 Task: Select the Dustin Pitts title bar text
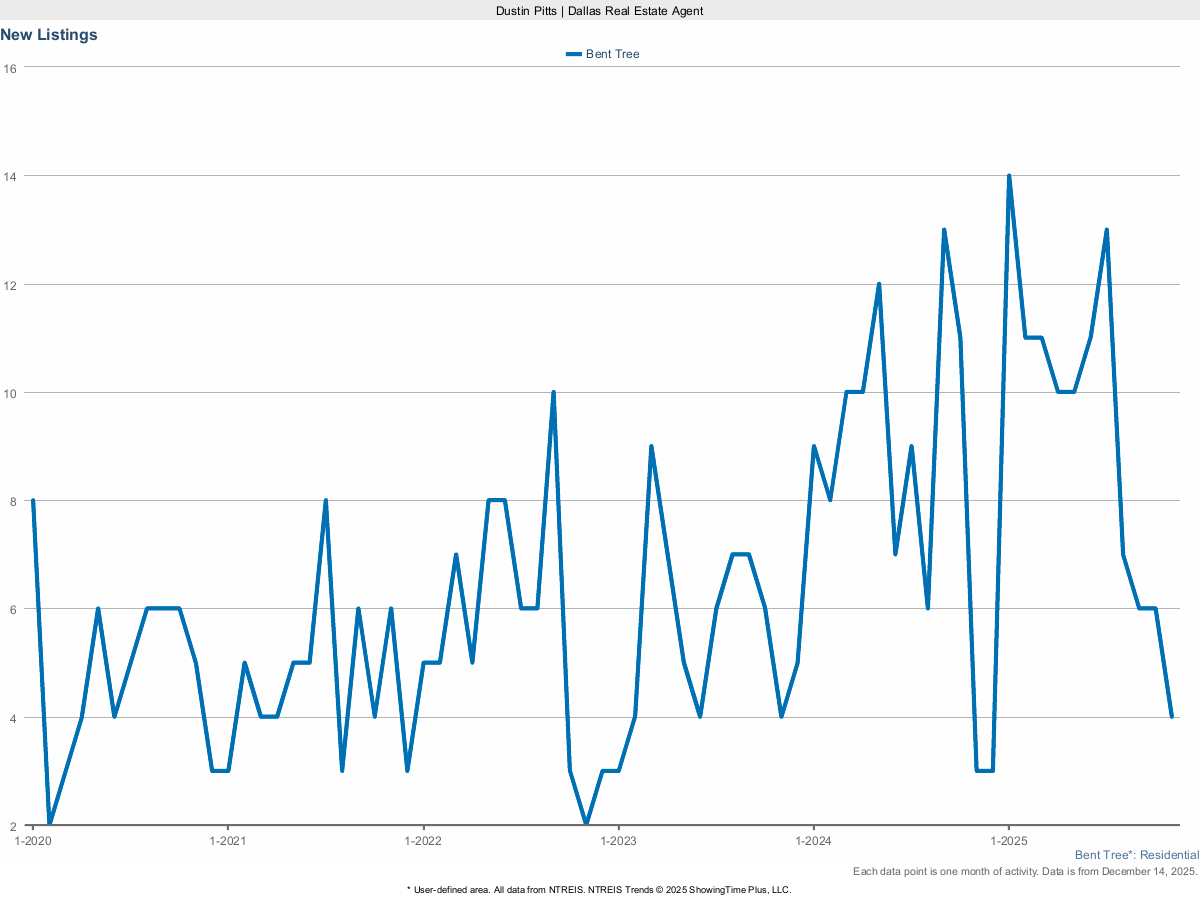[x=599, y=11]
